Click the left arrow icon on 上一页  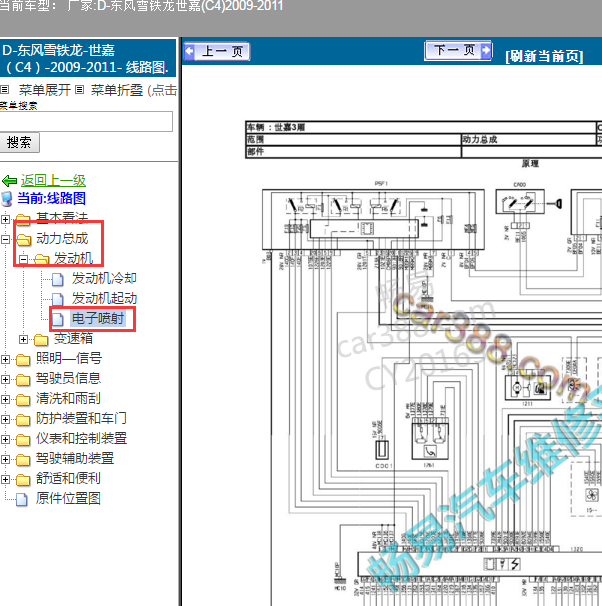pyautogui.click(x=190, y=51)
